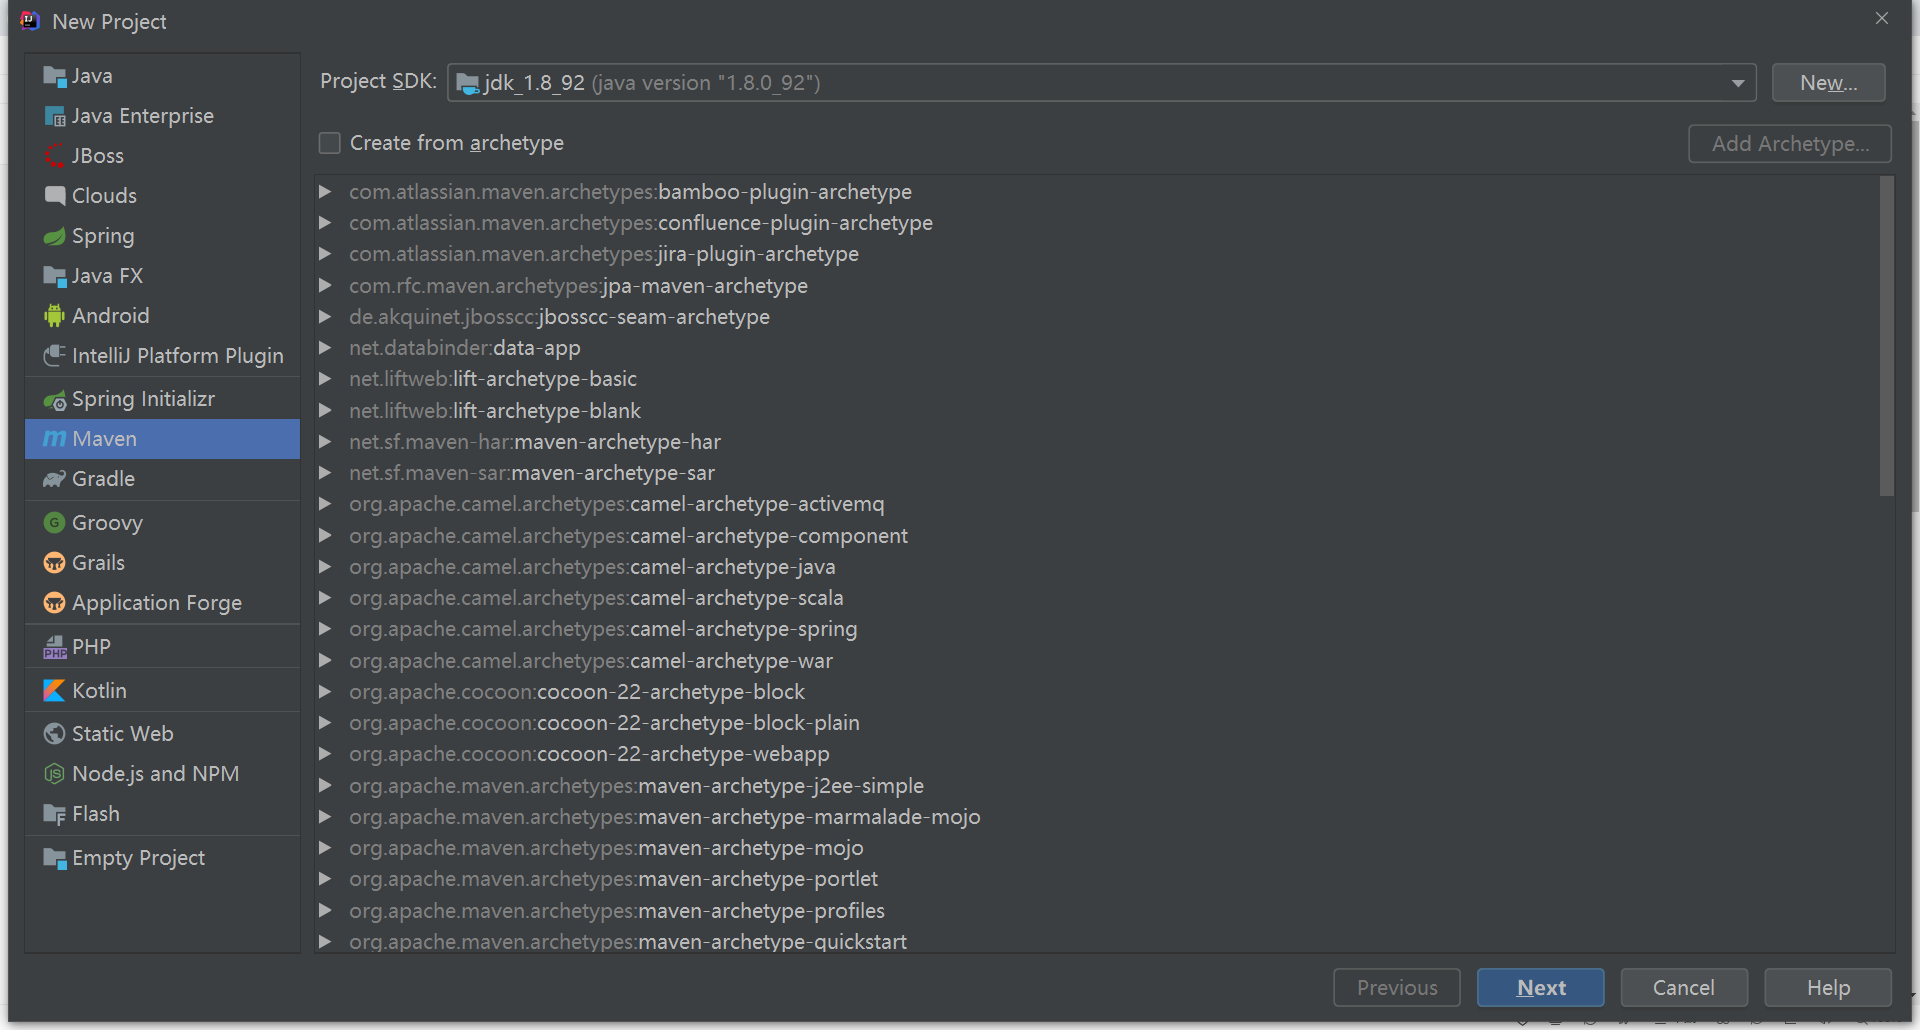1920x1030 pixels.
Task: Expand camel-archetype-scala entry
Action: point(325,597)
